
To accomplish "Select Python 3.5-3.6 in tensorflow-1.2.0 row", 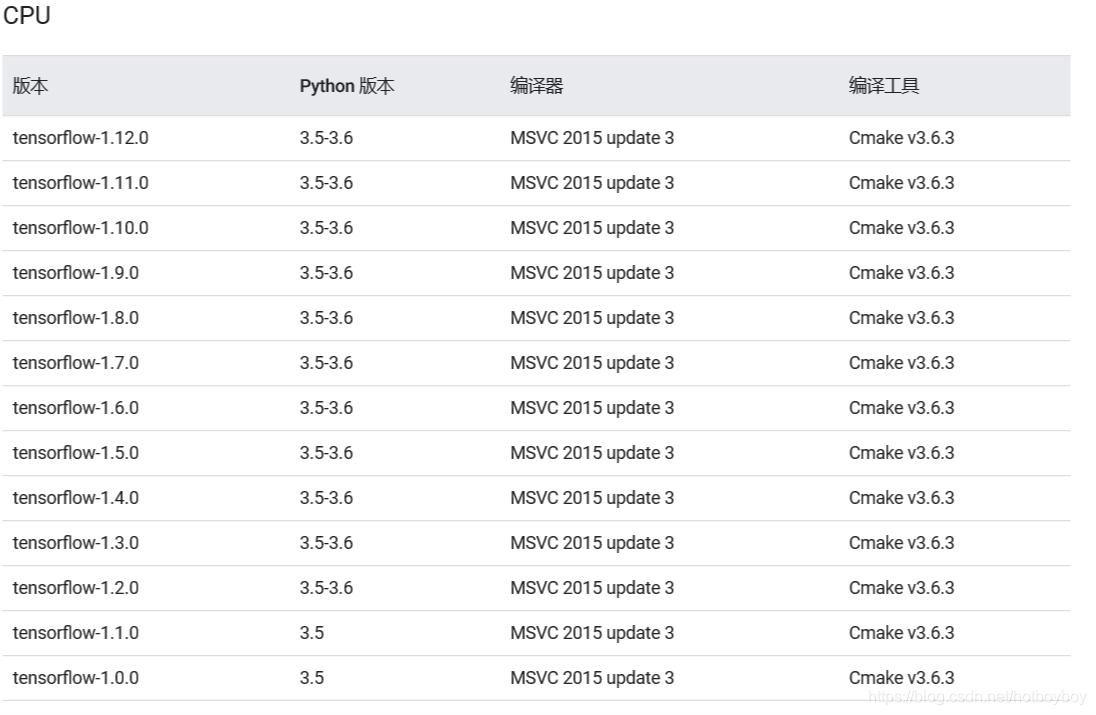I will [x=326, y=588].
